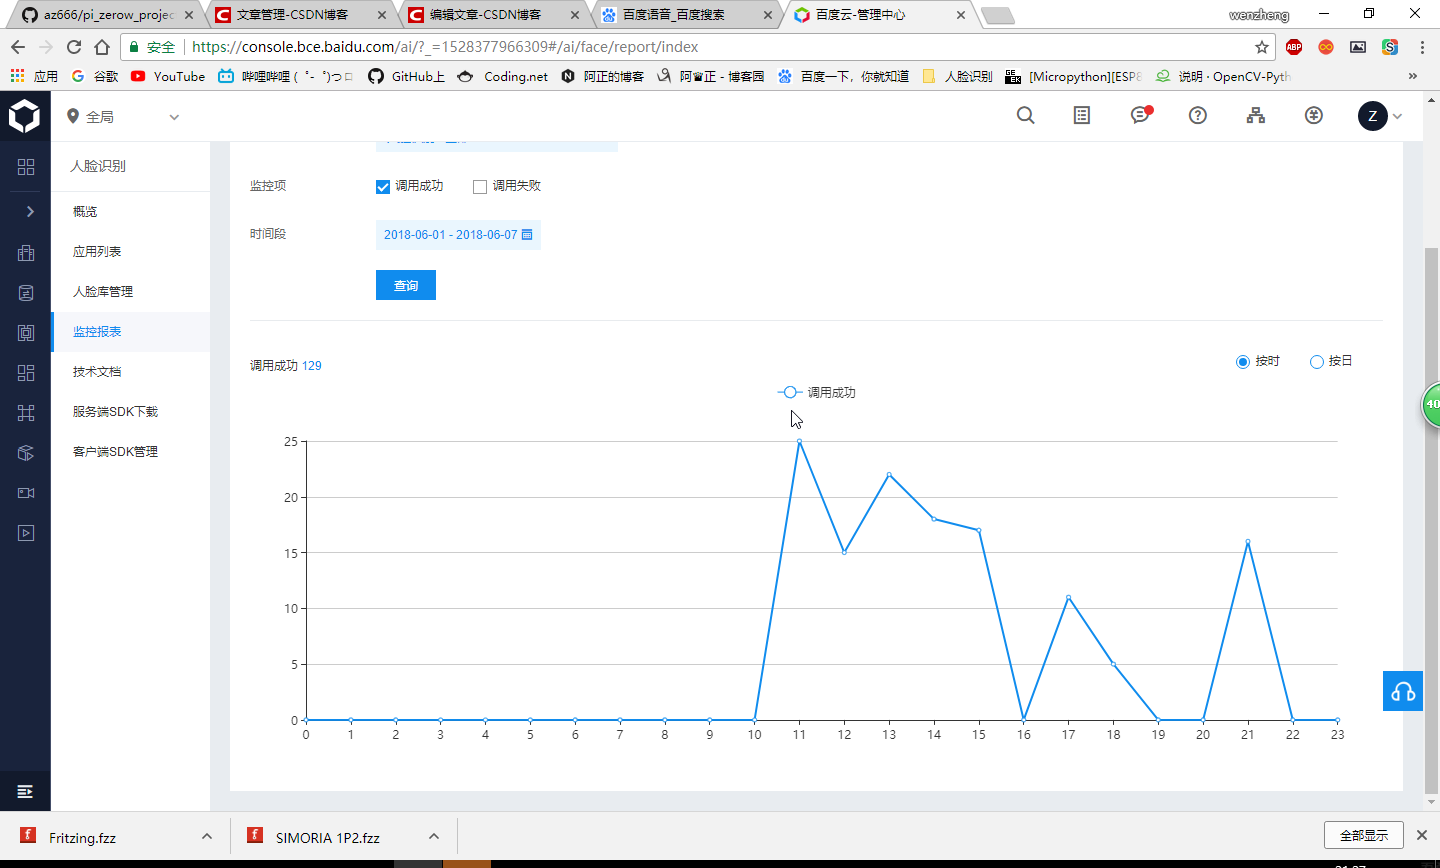Screen dimensions: 1440x868
Task: Open the date range picker 2018-06-01 - 2018-06-07
Action: tap(458, 235)
